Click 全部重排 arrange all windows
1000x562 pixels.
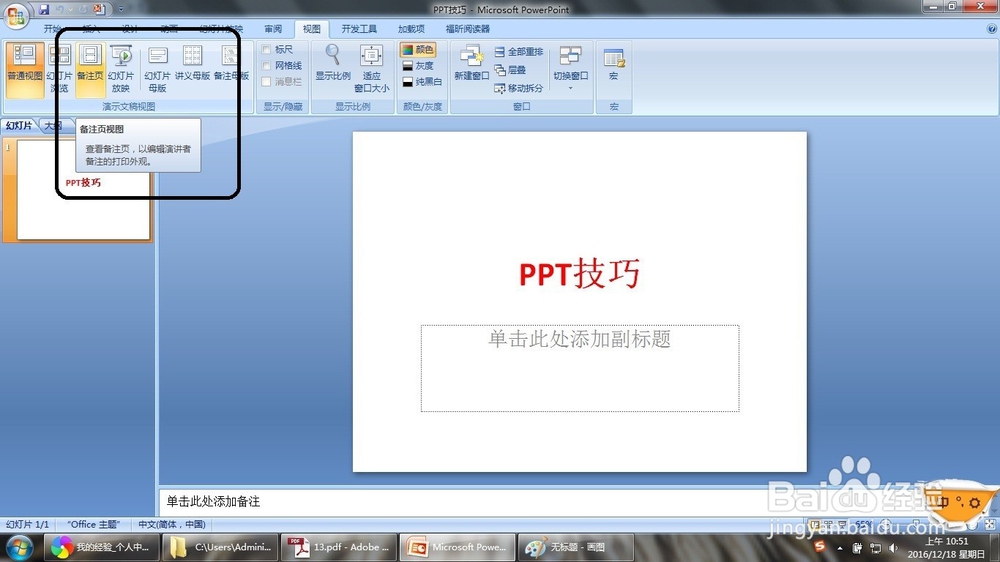[x=518, y=52]
